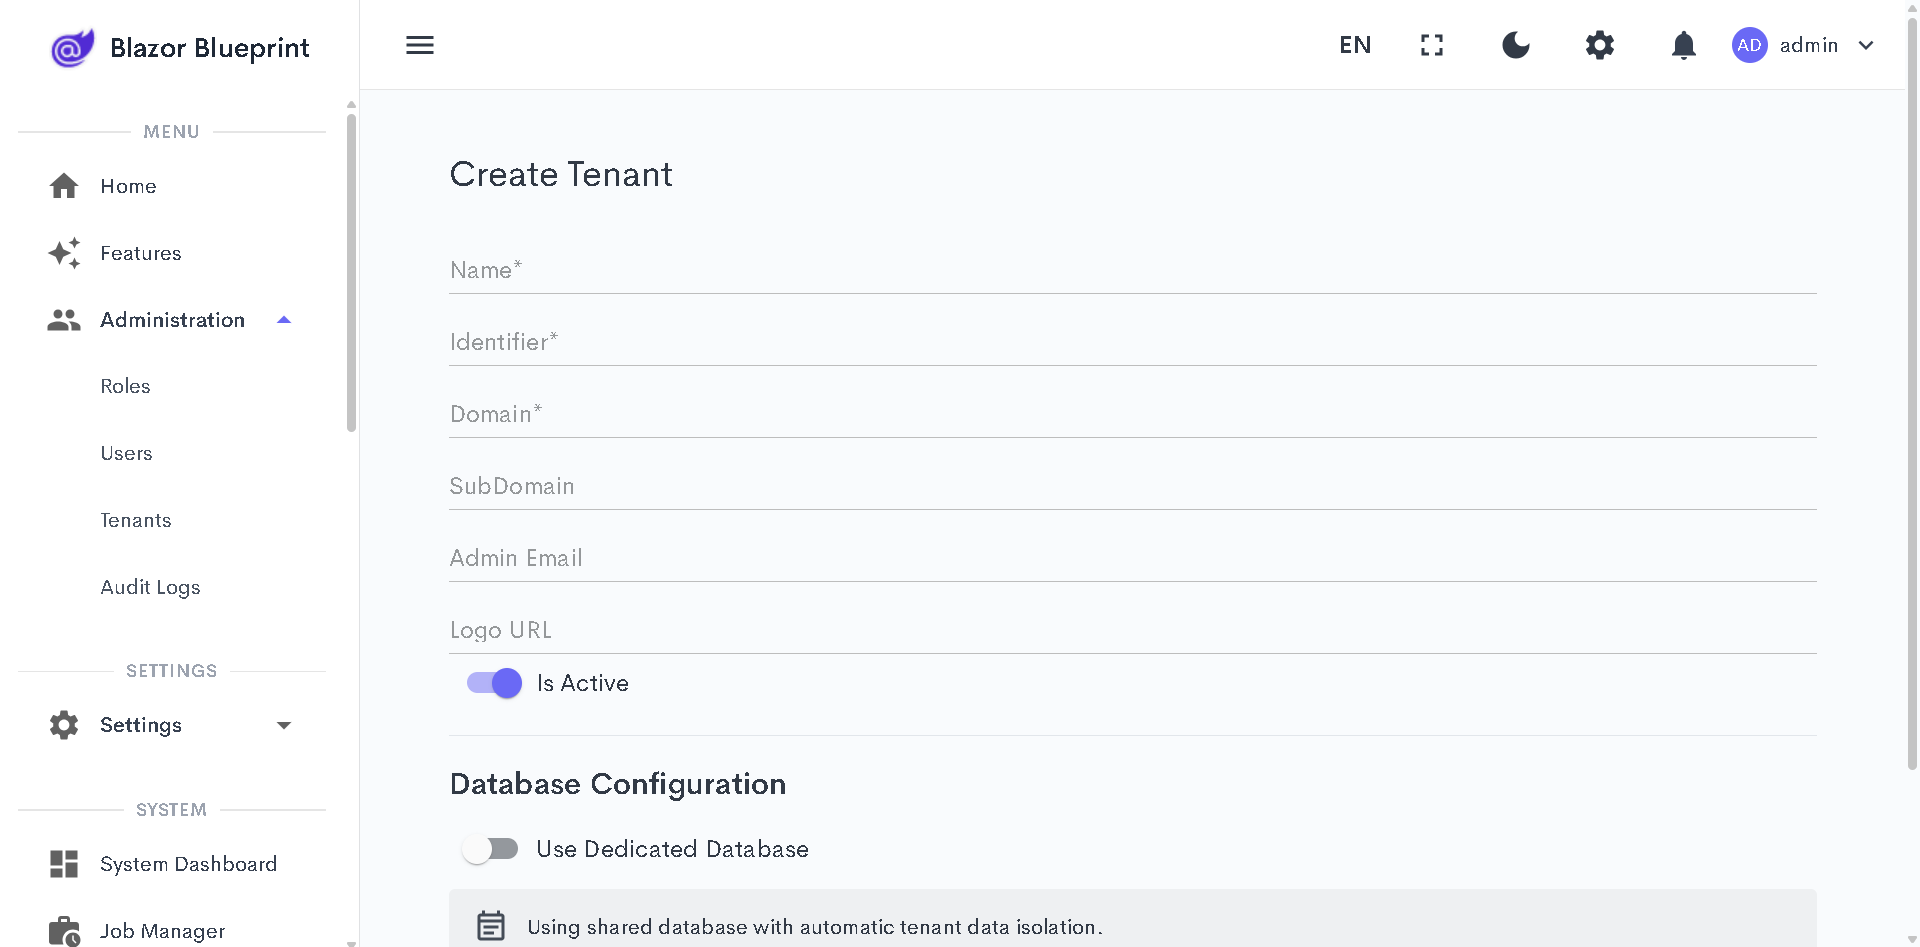Go to the Users administration page
The image size is (1920, 947).
(126, 453)
